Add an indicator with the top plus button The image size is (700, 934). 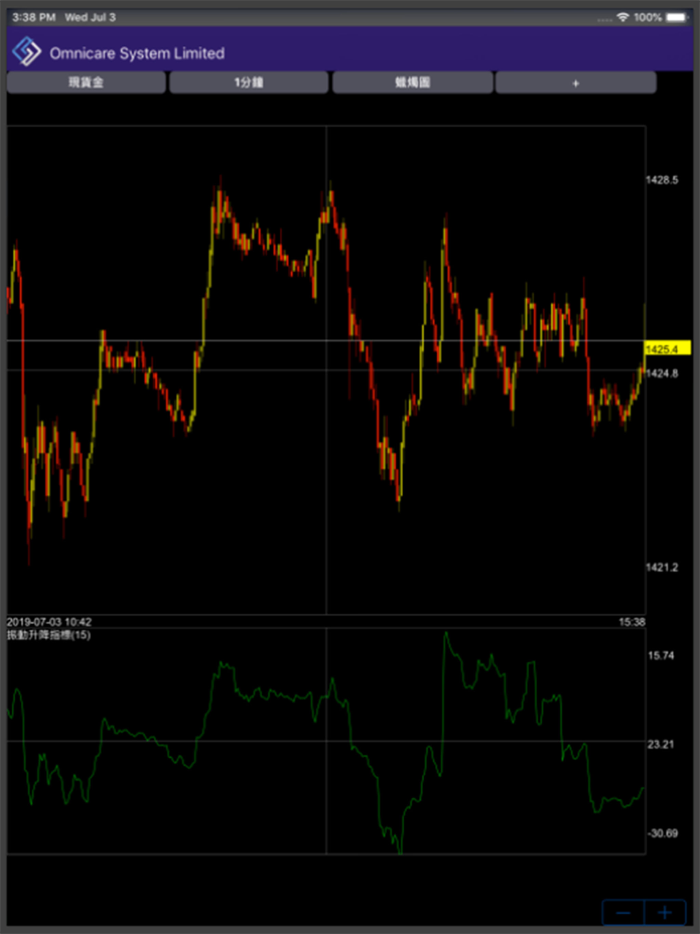(x=575, y=83)
